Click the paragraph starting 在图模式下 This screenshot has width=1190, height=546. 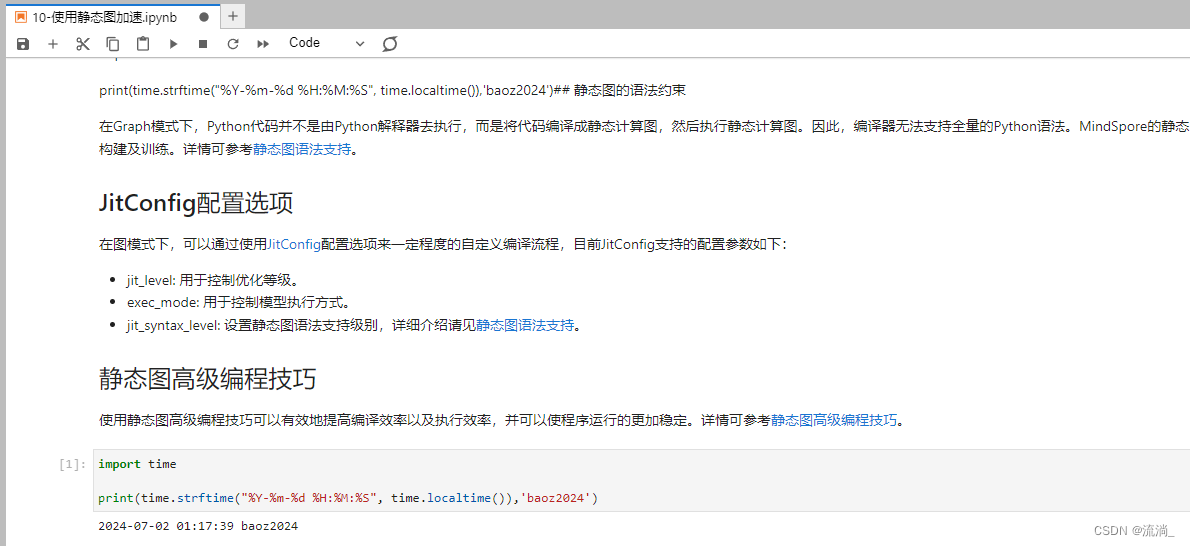(x=445, y=244)
